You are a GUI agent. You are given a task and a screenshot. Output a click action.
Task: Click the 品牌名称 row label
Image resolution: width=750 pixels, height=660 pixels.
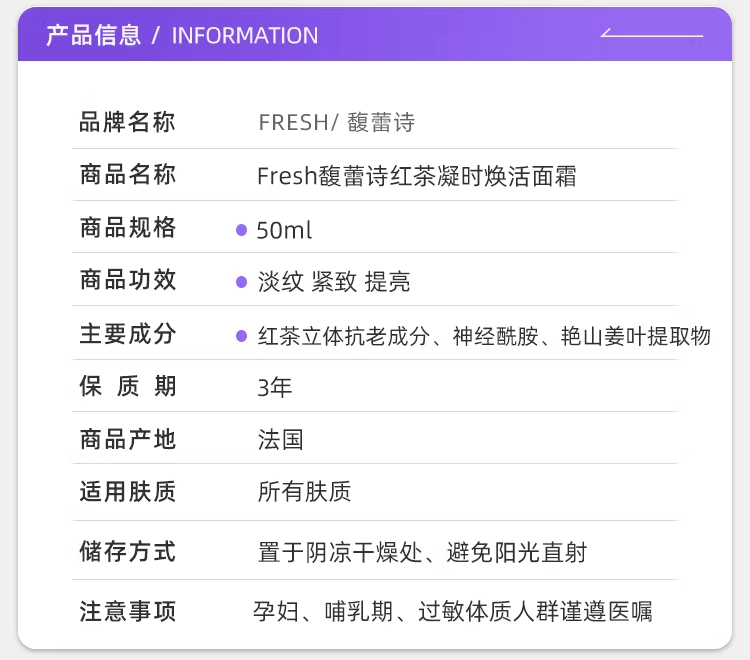click(x=127, y=123)
